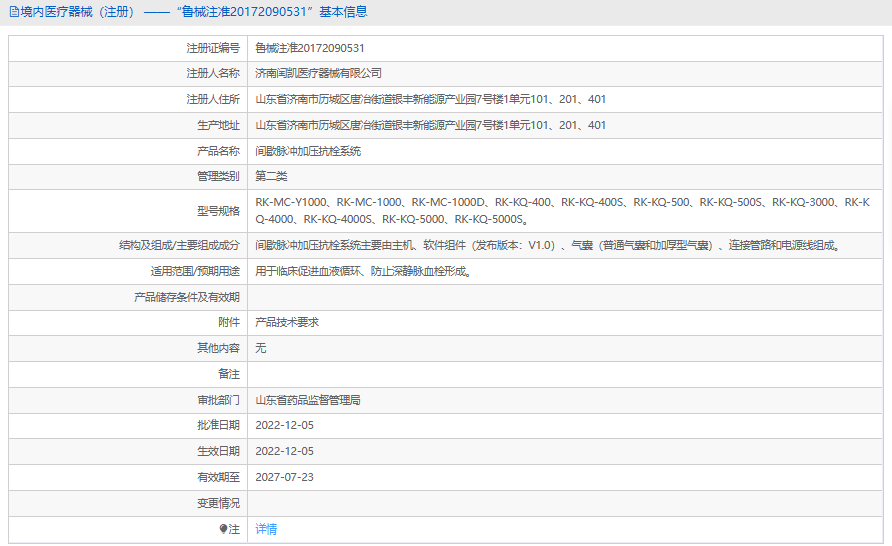Click the bullet icon beside 注
Viewport: 892px width, 546px height.
tap(223, 529)
